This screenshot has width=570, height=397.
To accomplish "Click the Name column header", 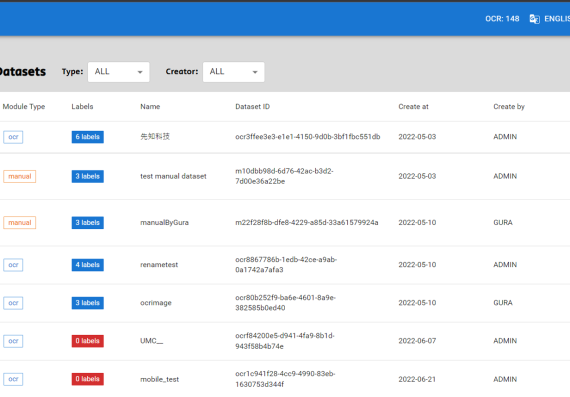I will point(150,107).
